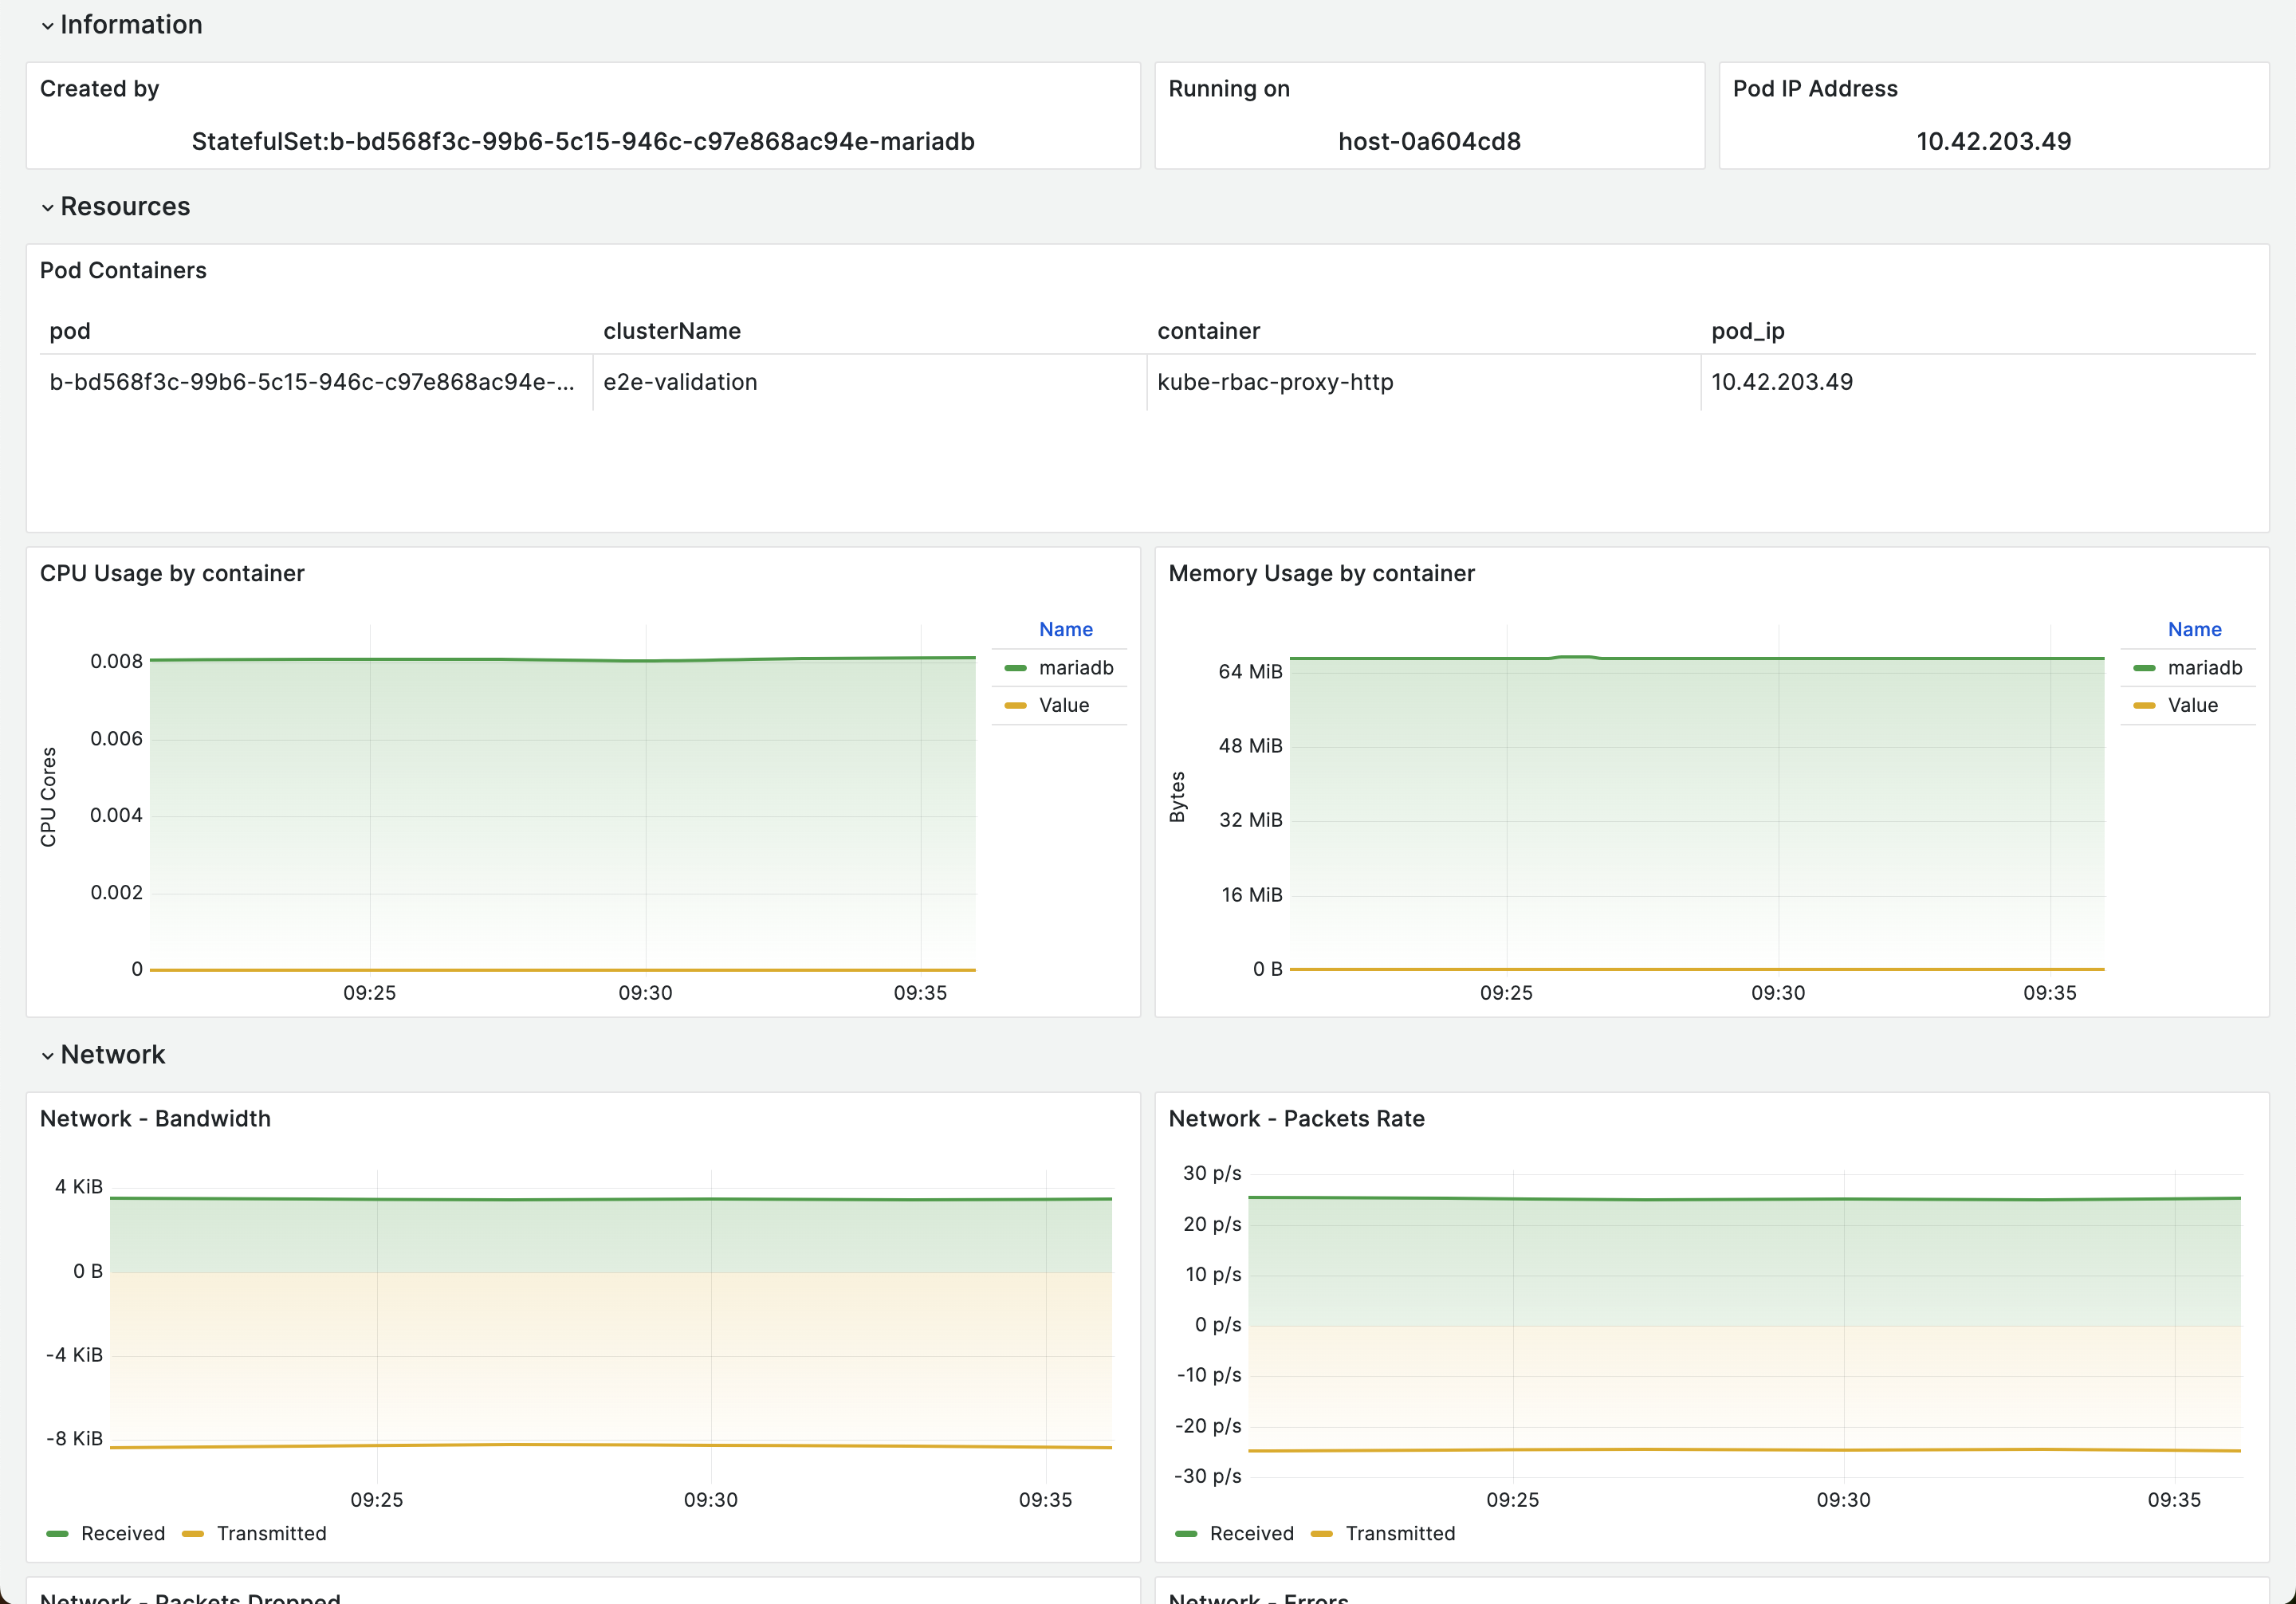Viewport: 2296px width, 1604px height.
Task: Sort CPU Usage legend by Name header
Action: [1065, 630]
